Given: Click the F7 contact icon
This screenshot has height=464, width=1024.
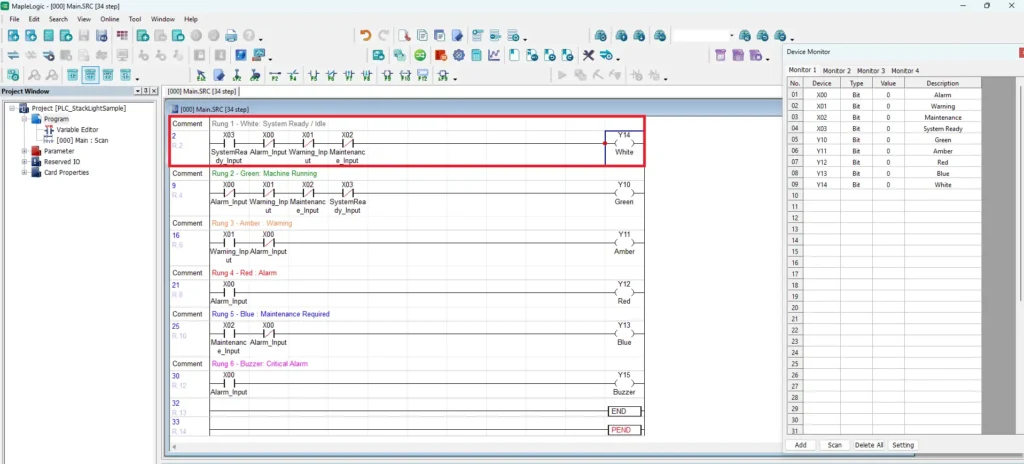Looking at the screenshot, I should pos(349,76).
